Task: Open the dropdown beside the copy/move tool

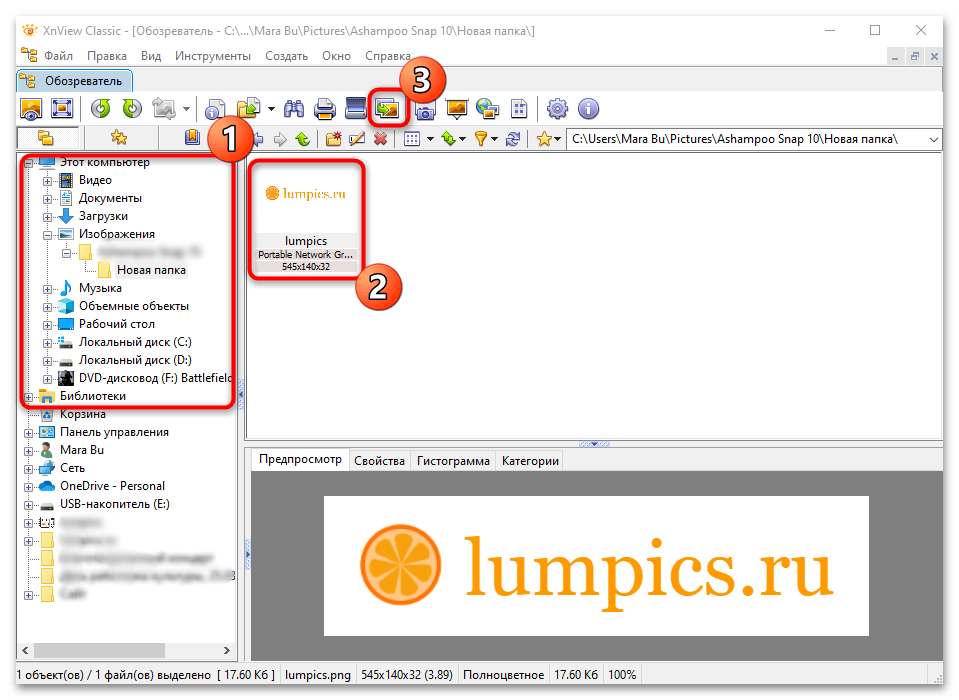Action: coord(271,109)
